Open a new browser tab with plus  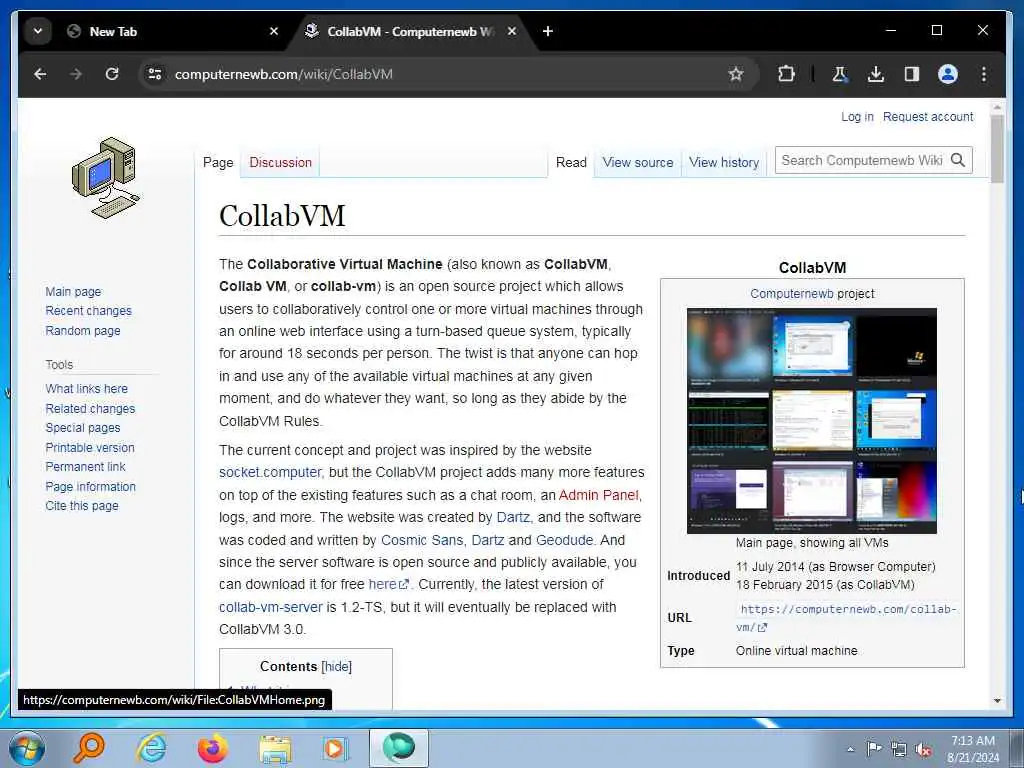(547, 31)
